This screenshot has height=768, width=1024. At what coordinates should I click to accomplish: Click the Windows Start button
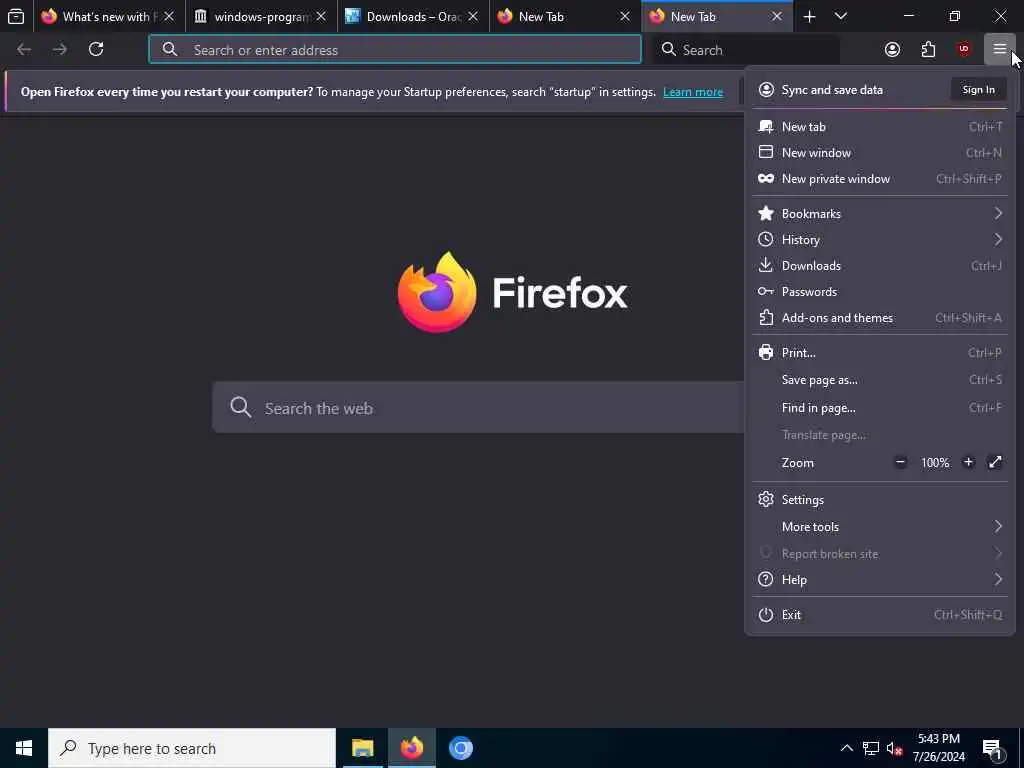point(24,748)
